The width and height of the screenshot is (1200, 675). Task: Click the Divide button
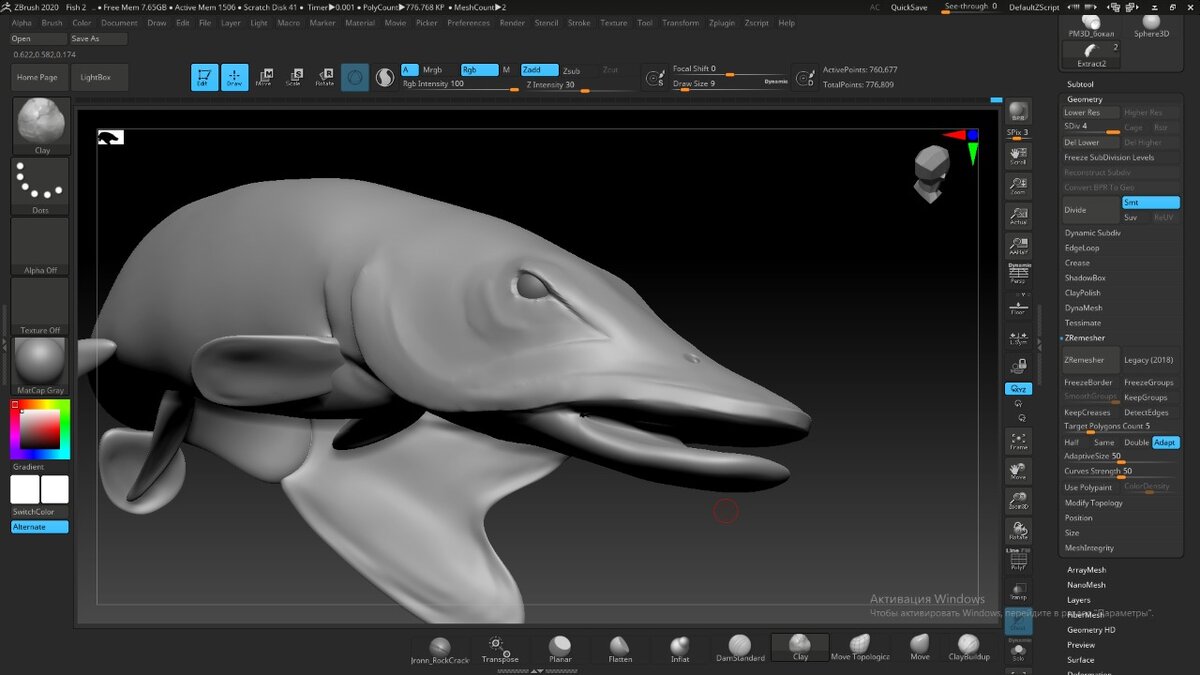[1090, 210]
